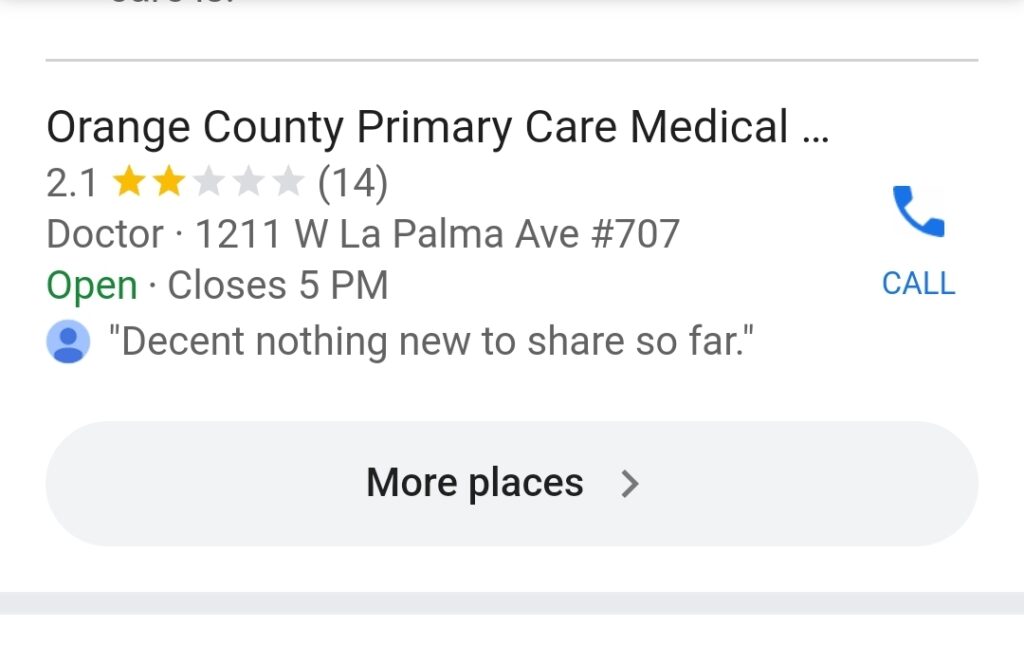
Task: Click the gray section divider band at bottom
Action: pyautogui.click(x=512, y=603)
